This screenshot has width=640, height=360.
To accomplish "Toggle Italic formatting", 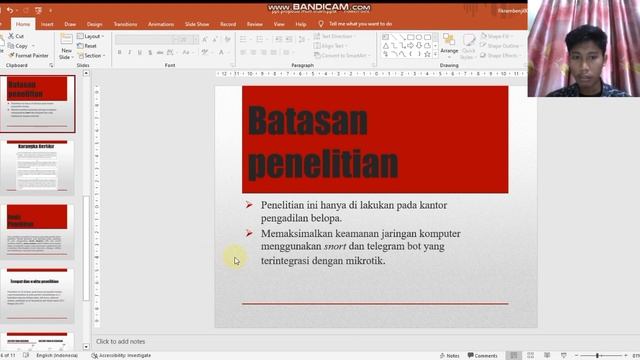I will [x=130, y=53].
